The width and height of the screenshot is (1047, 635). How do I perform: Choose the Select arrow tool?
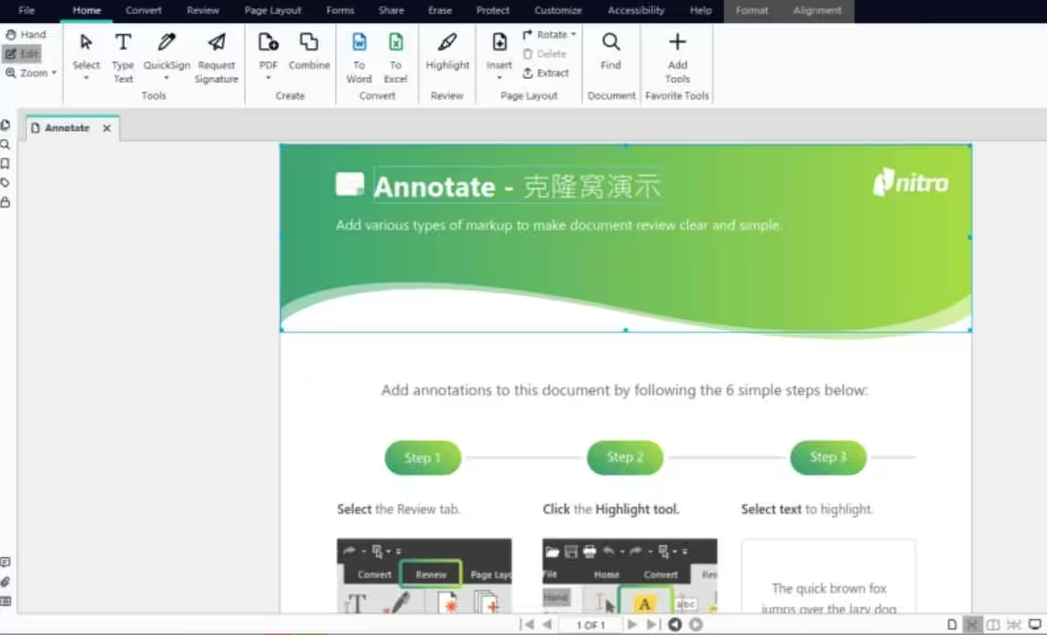point(85,43)
